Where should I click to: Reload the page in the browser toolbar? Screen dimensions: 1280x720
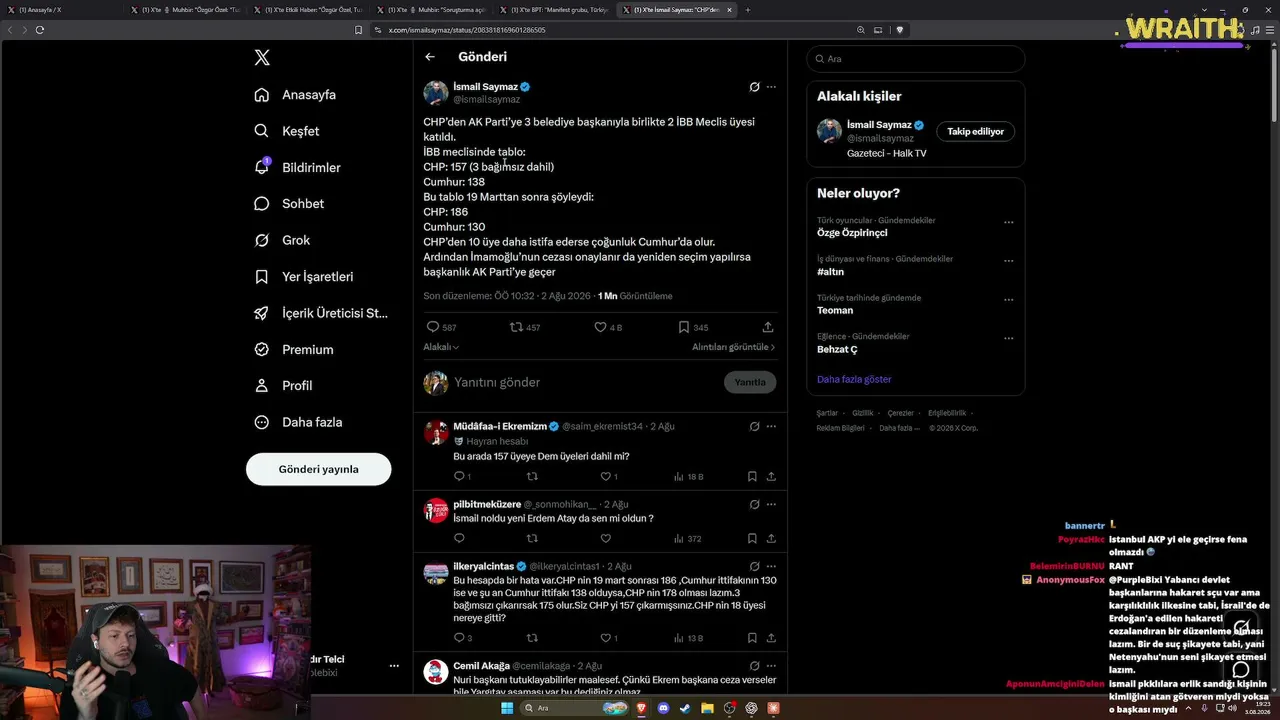tap(40, 30)
